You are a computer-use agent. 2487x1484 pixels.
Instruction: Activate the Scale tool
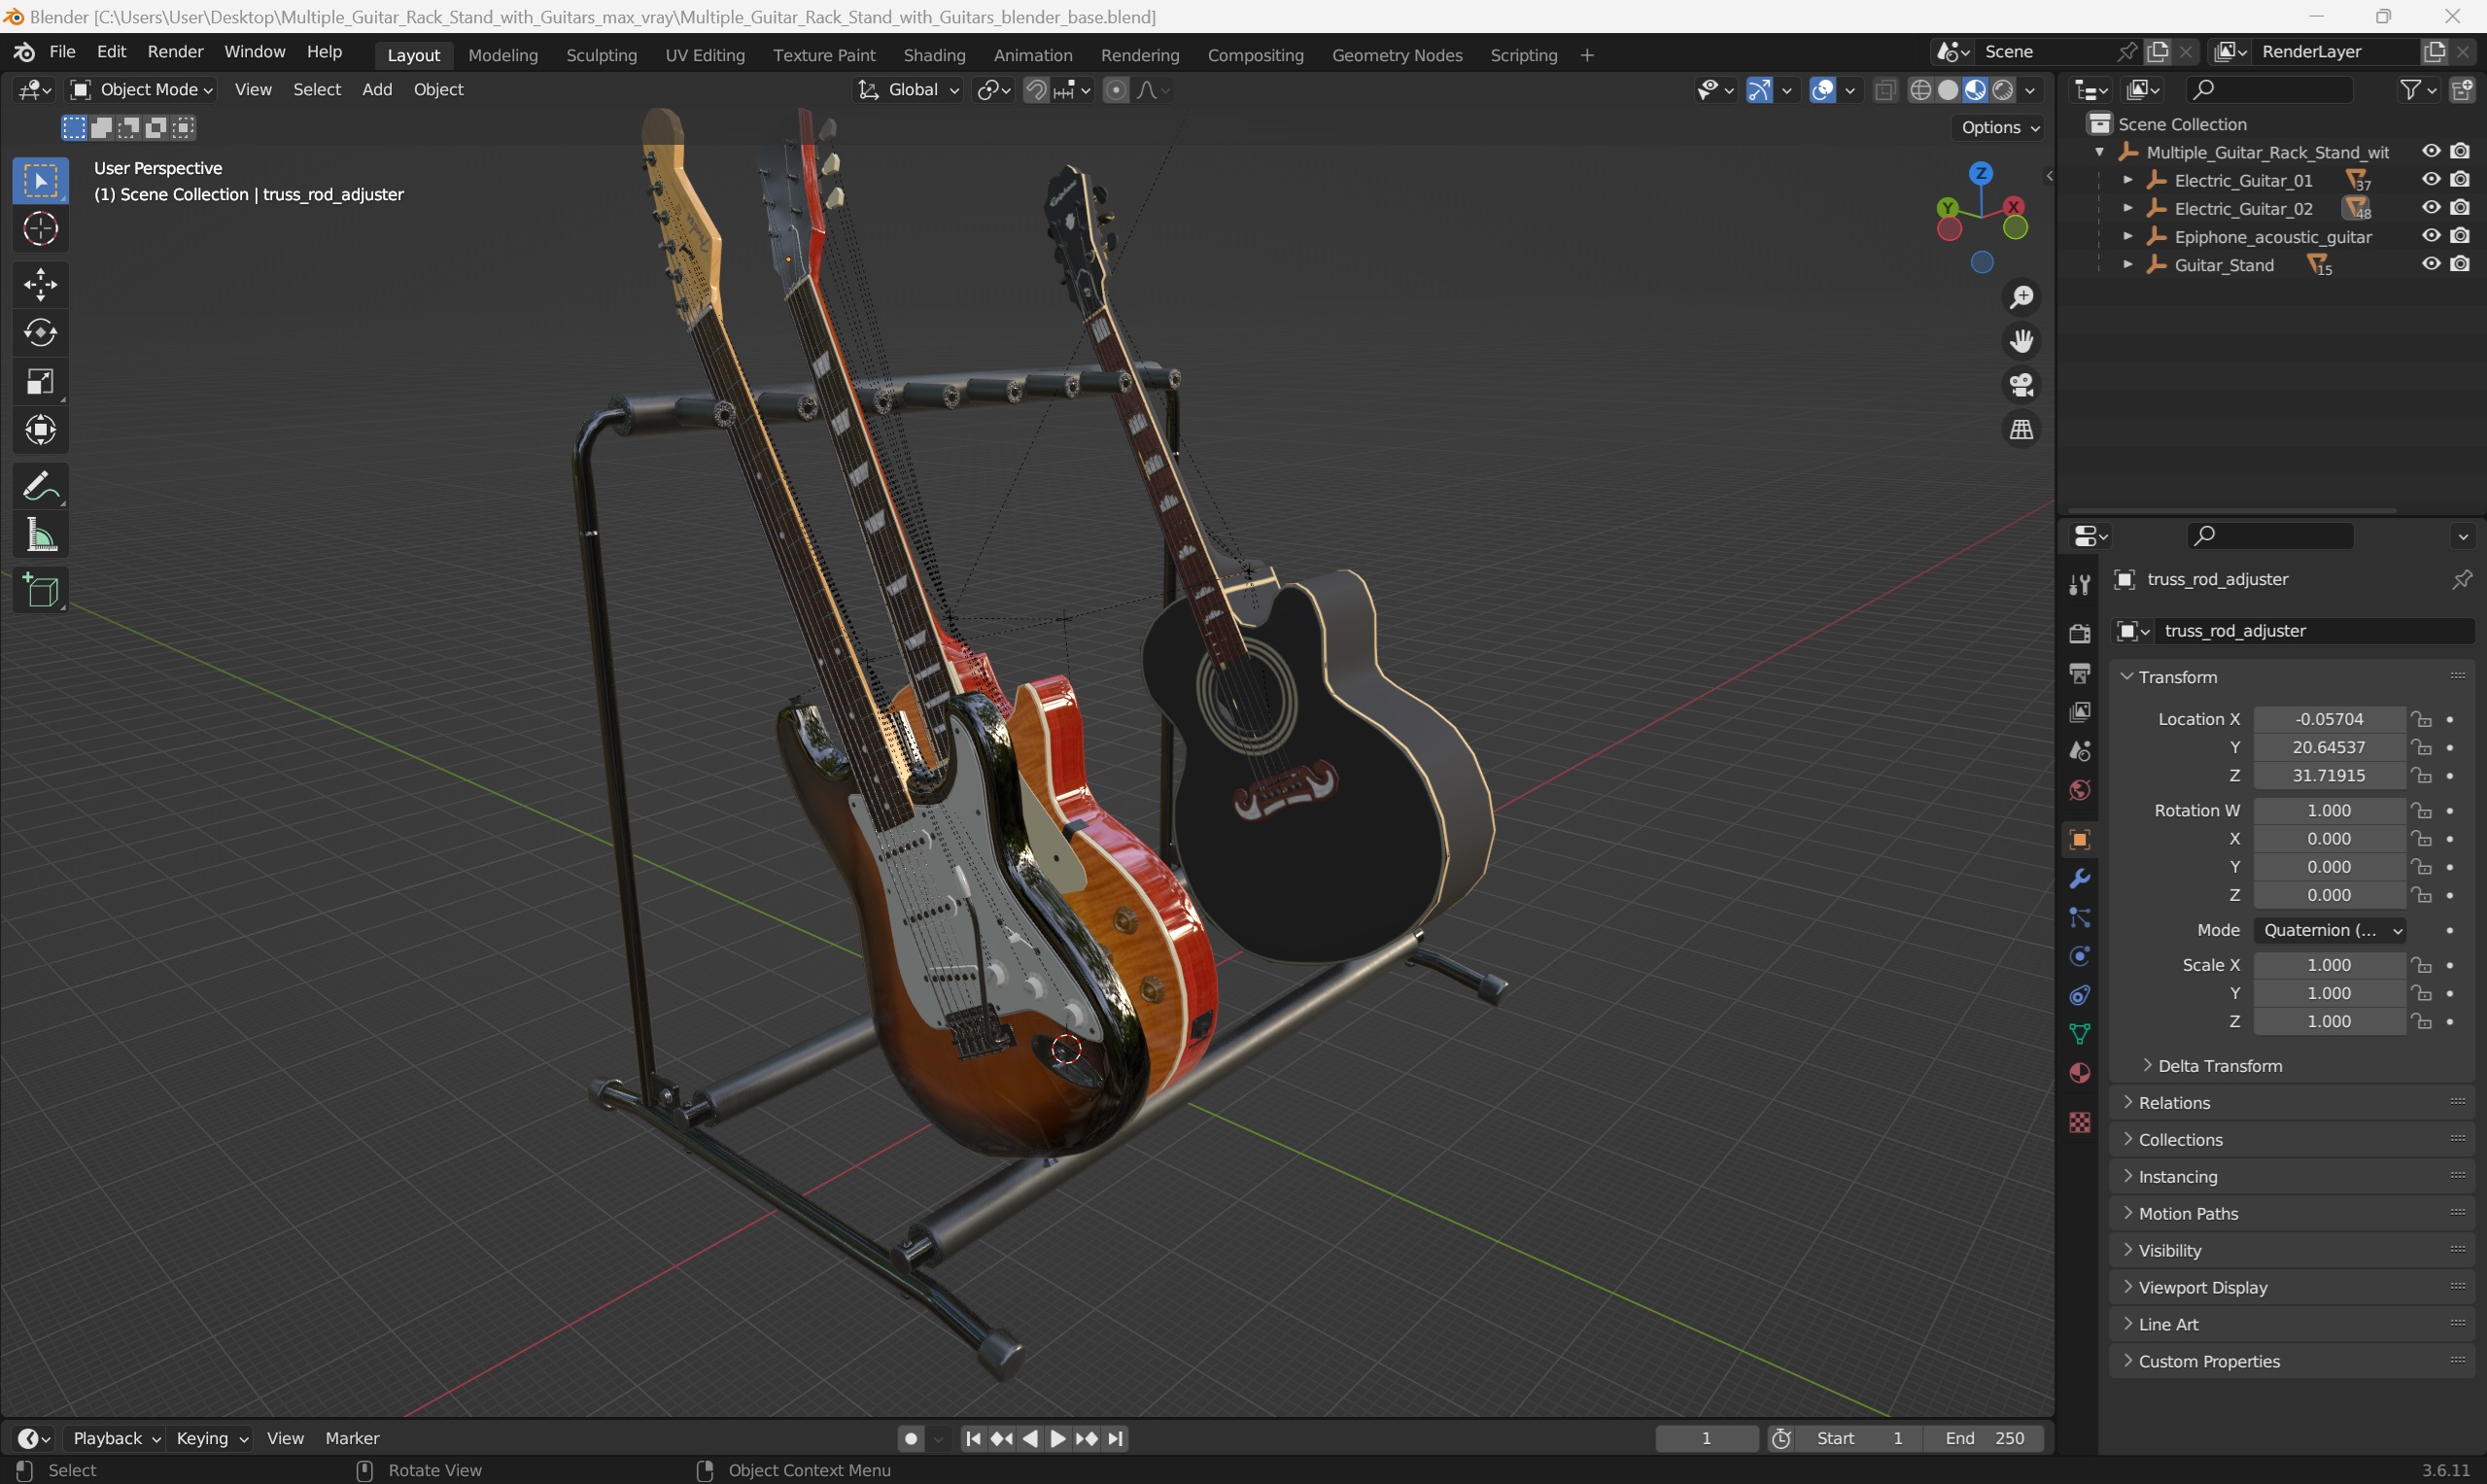[41, 382]
